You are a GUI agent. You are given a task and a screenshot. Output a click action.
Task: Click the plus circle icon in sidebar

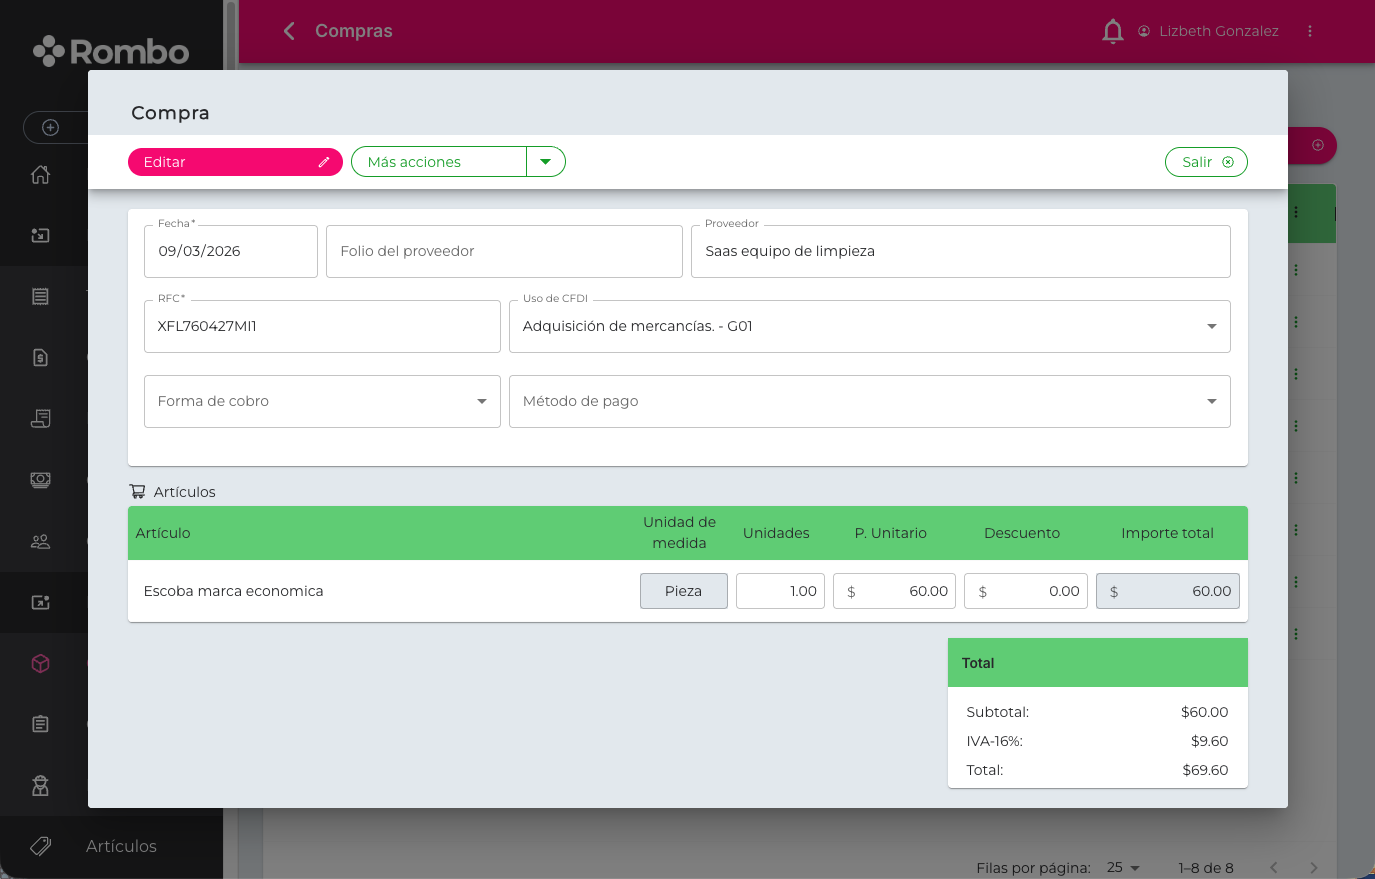coord(50,127)
